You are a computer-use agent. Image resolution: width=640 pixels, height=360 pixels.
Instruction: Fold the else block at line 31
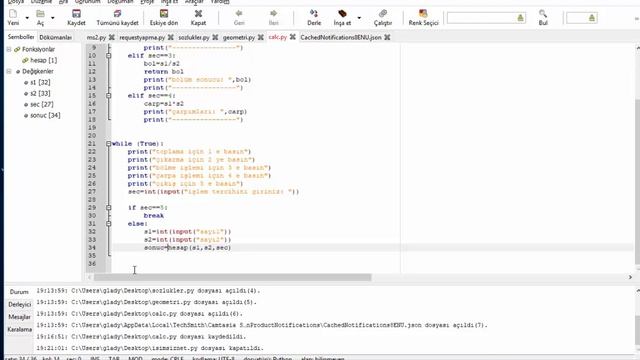coord(109,224)
